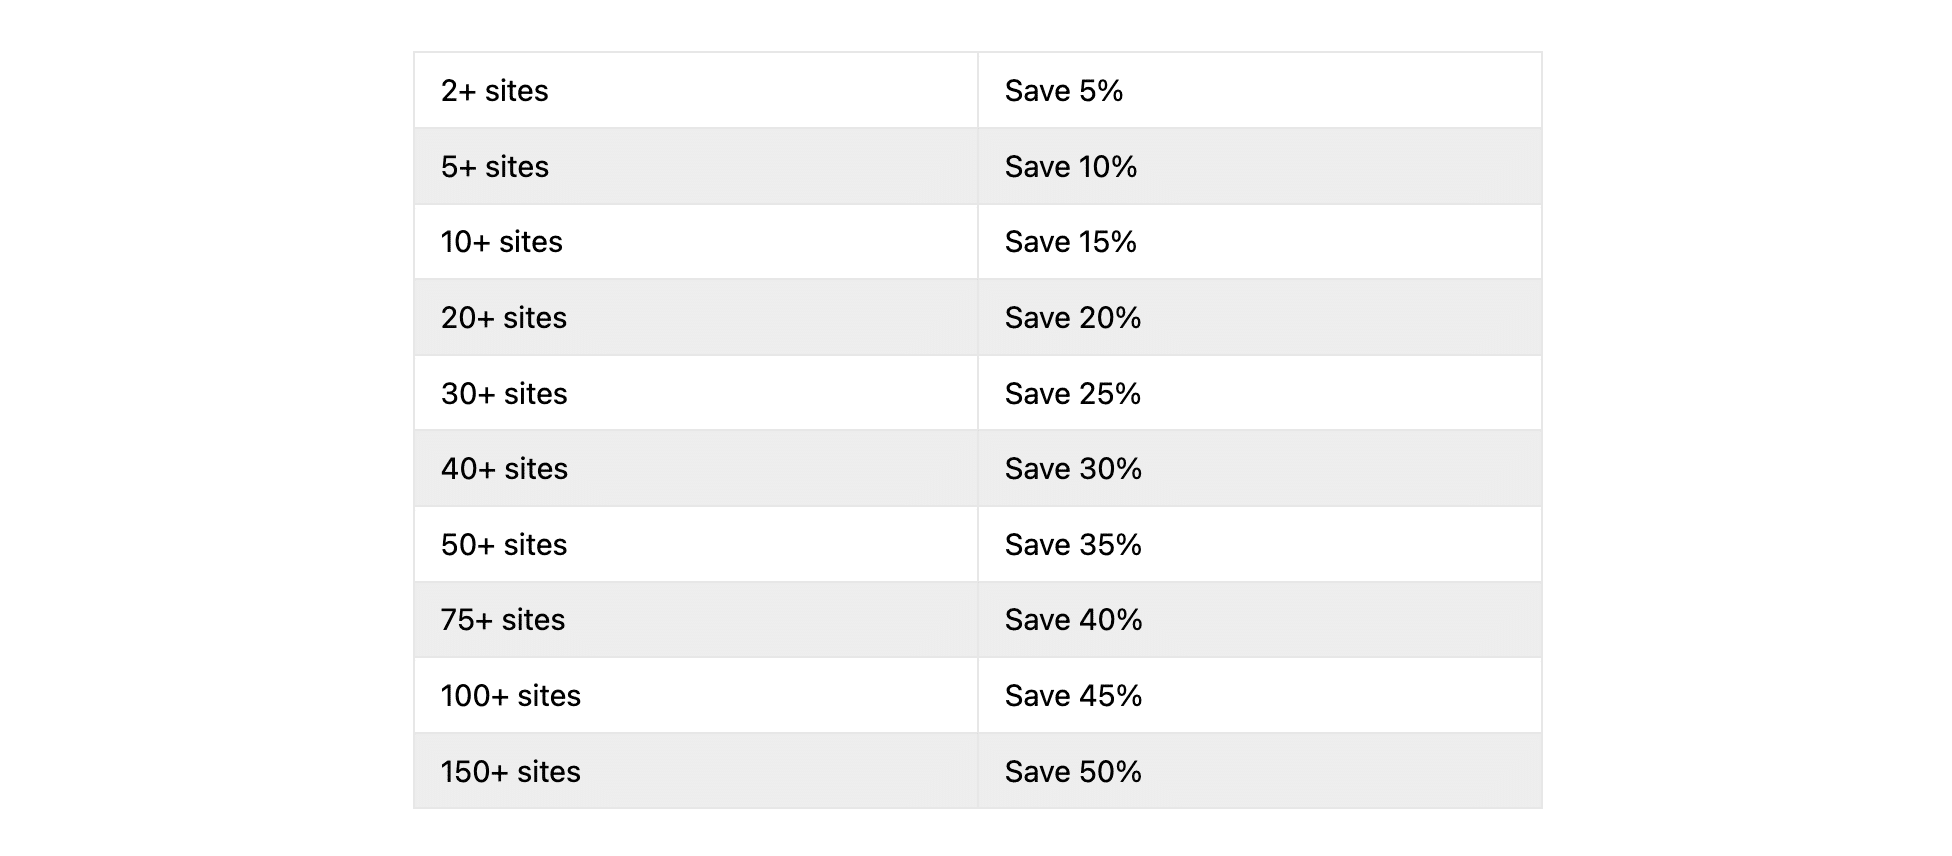Select the "Save 25%" discount cell
Viewport: 1952px width, 856px height.
(1073, 394)
